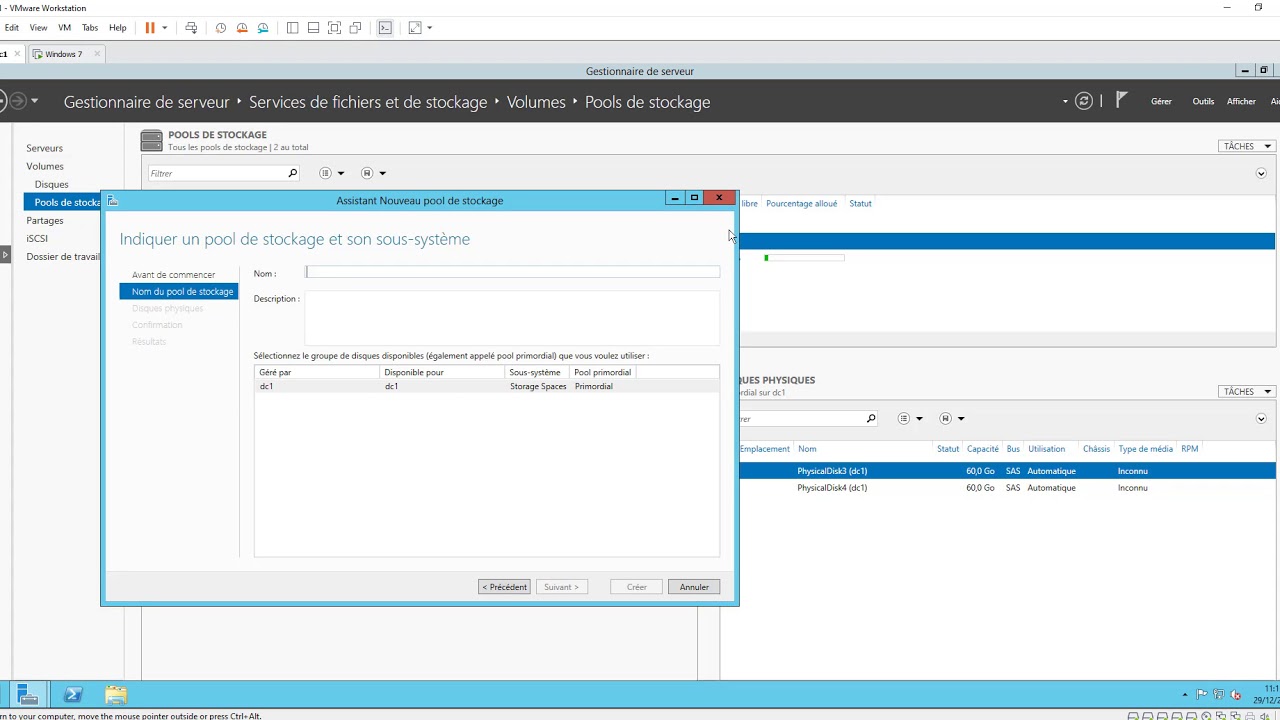Click the allocated percentage progress bar
Screen dimensions: 1280x720
pos(804,258)
